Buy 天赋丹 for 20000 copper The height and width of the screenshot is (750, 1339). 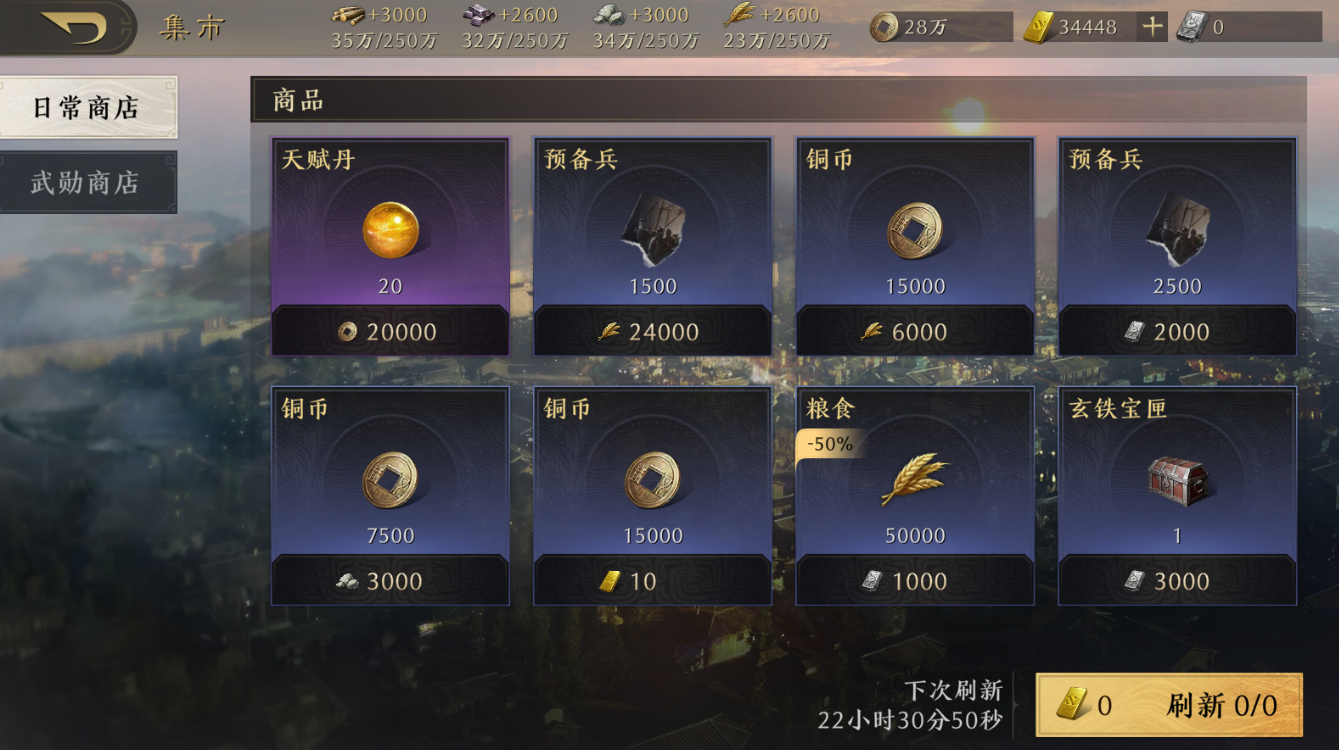coord(390,331)
